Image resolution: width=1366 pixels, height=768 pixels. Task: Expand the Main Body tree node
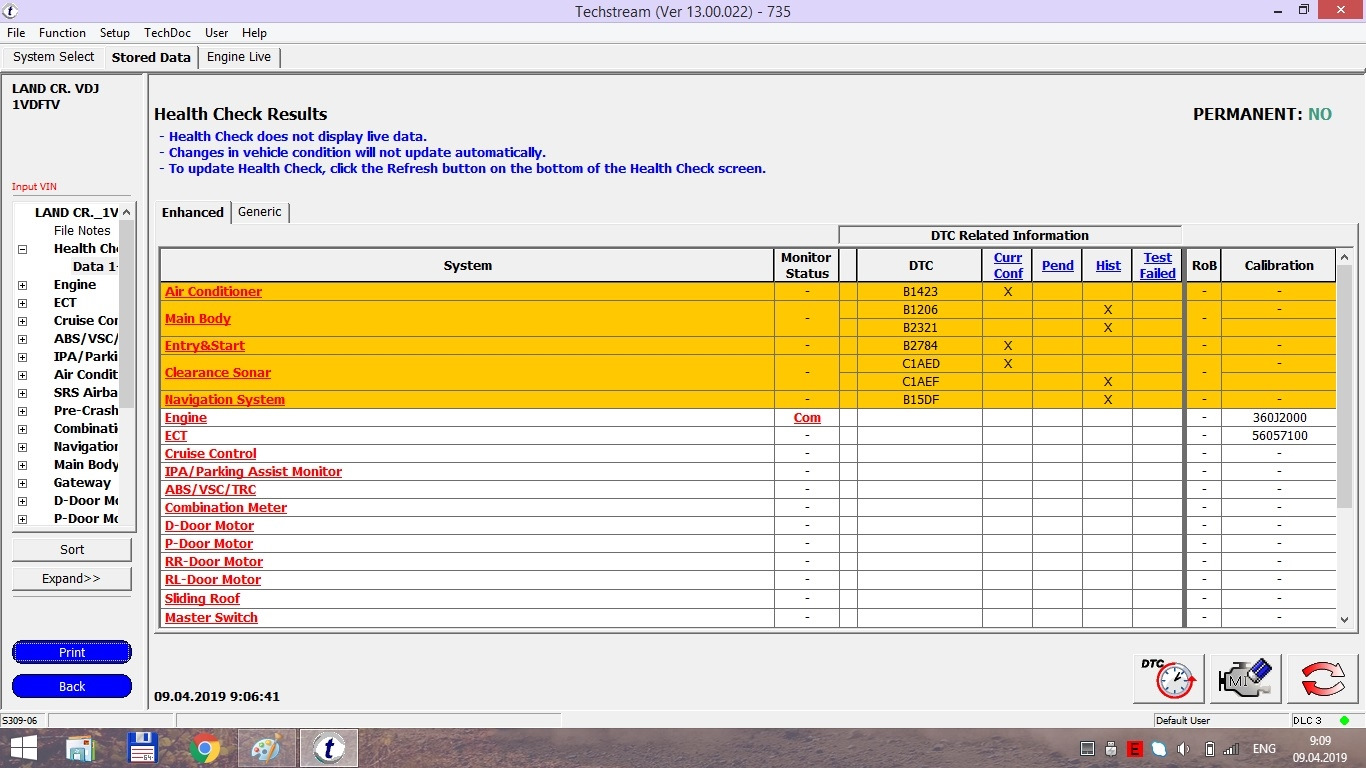point(22,465)
